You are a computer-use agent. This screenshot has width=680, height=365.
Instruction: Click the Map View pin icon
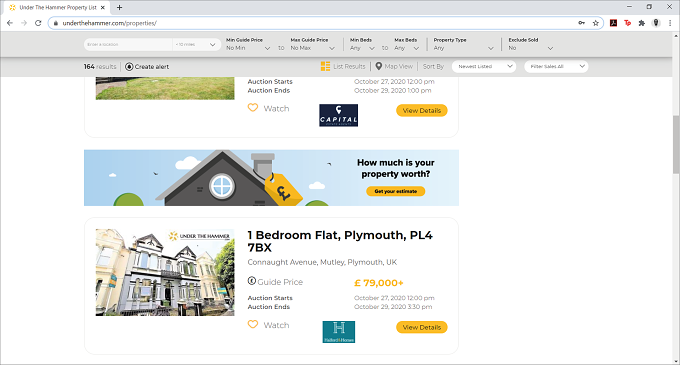point(379,66)
